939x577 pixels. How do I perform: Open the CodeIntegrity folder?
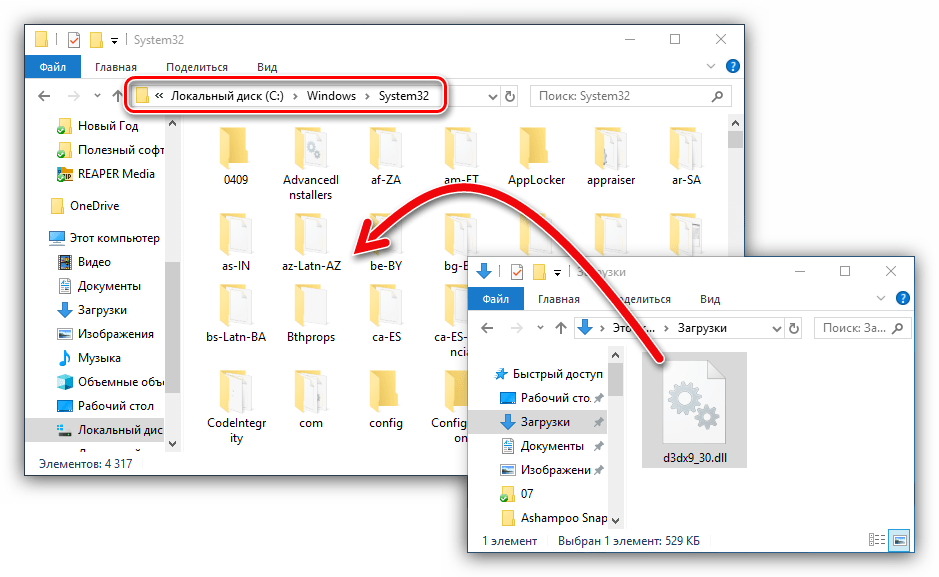tap(236, 398)
